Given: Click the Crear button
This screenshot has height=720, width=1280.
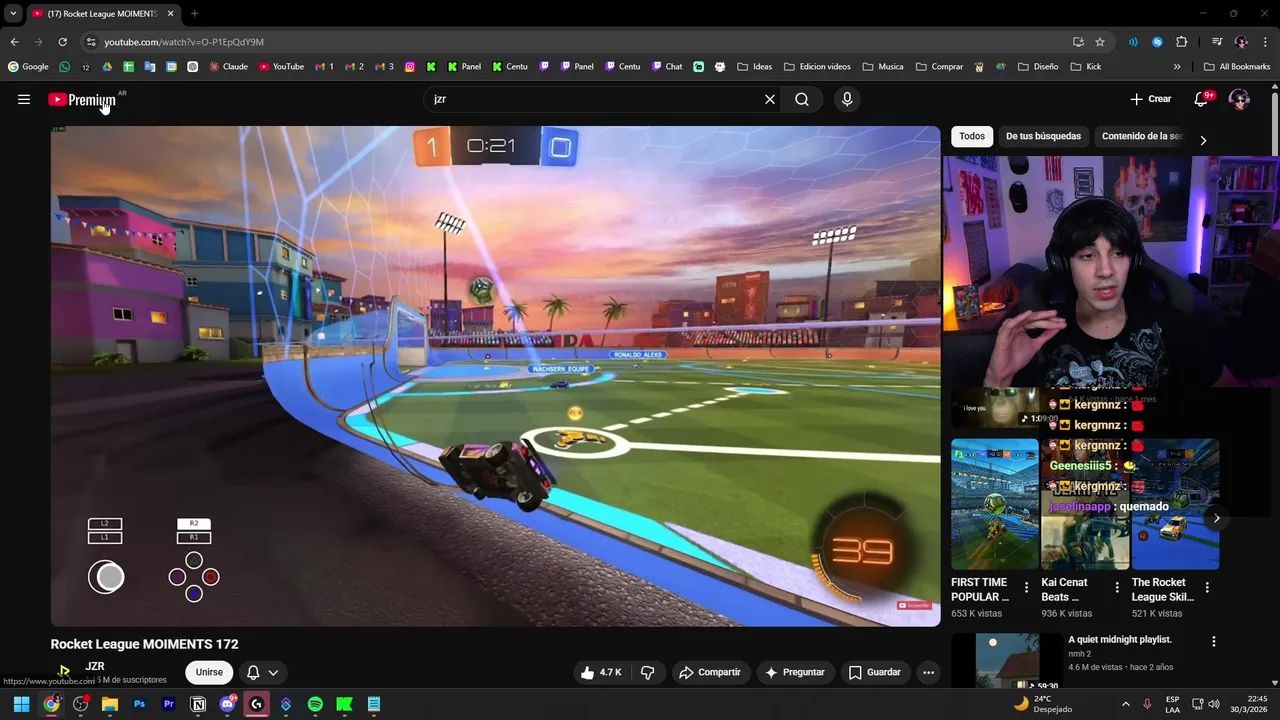Looking at the screenshot, I should click(1150, 99).
